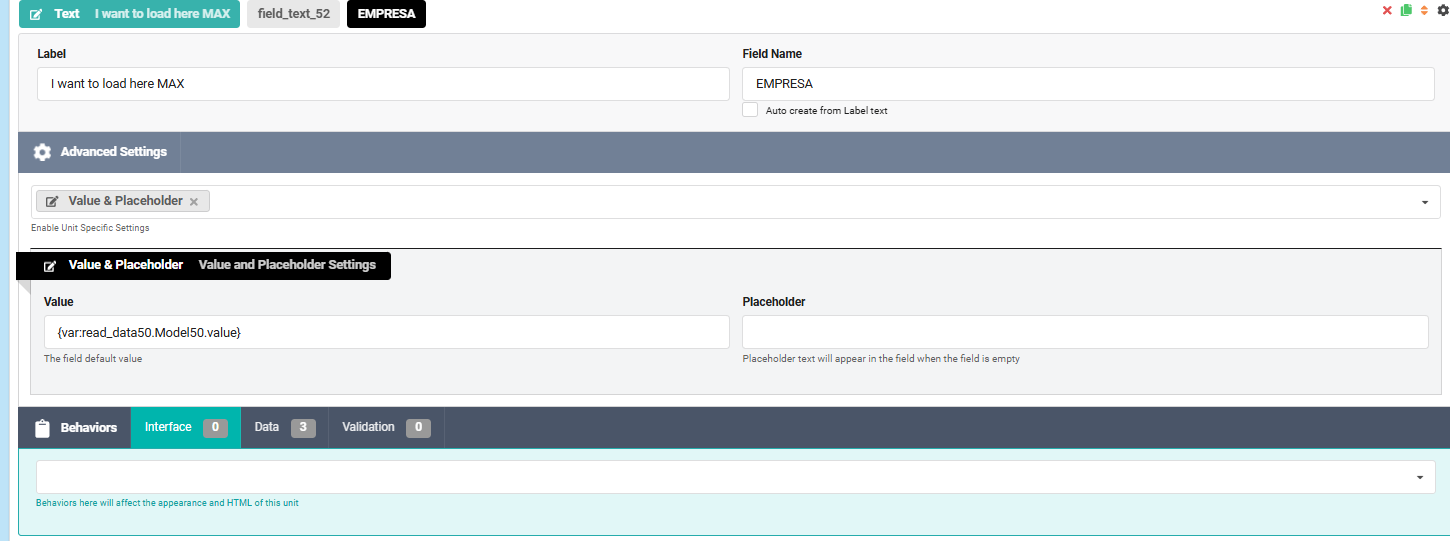Click the edit icon in the teal Text badge
1450x541 pixels.
tap(36, 15)
